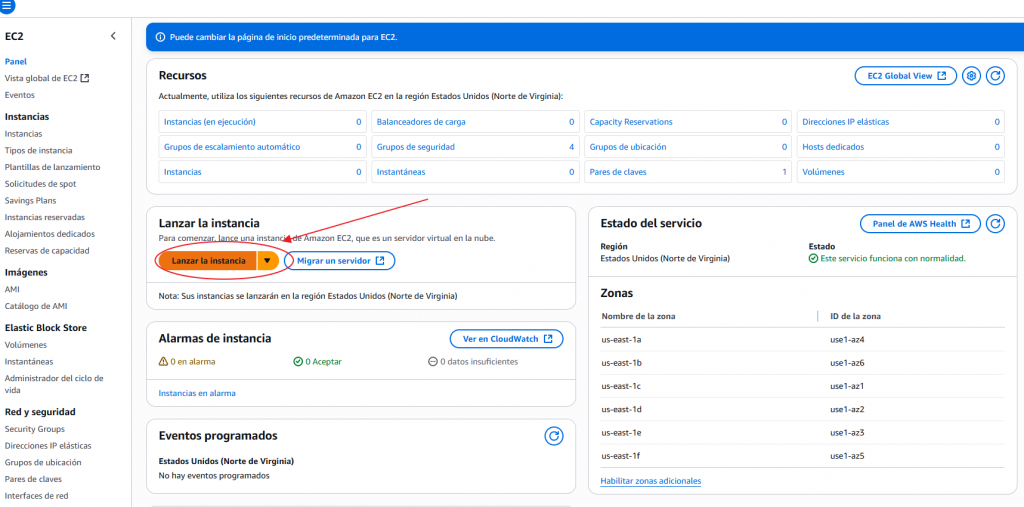This screenshot has width=1024, height=507.
Task: Dismiss info banner icon about default EC2 page
Action: 160,37
